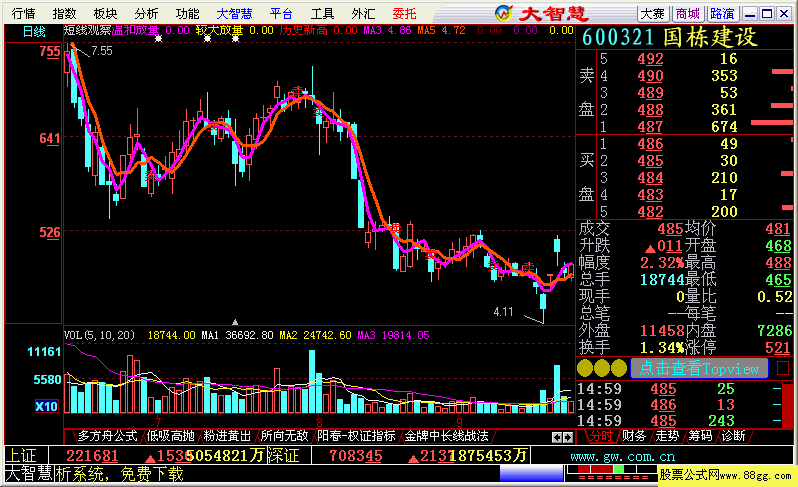This screenshot has width=798, height=487.
Task: Switch to the 走势 tab
Action: tap(667, 436)
